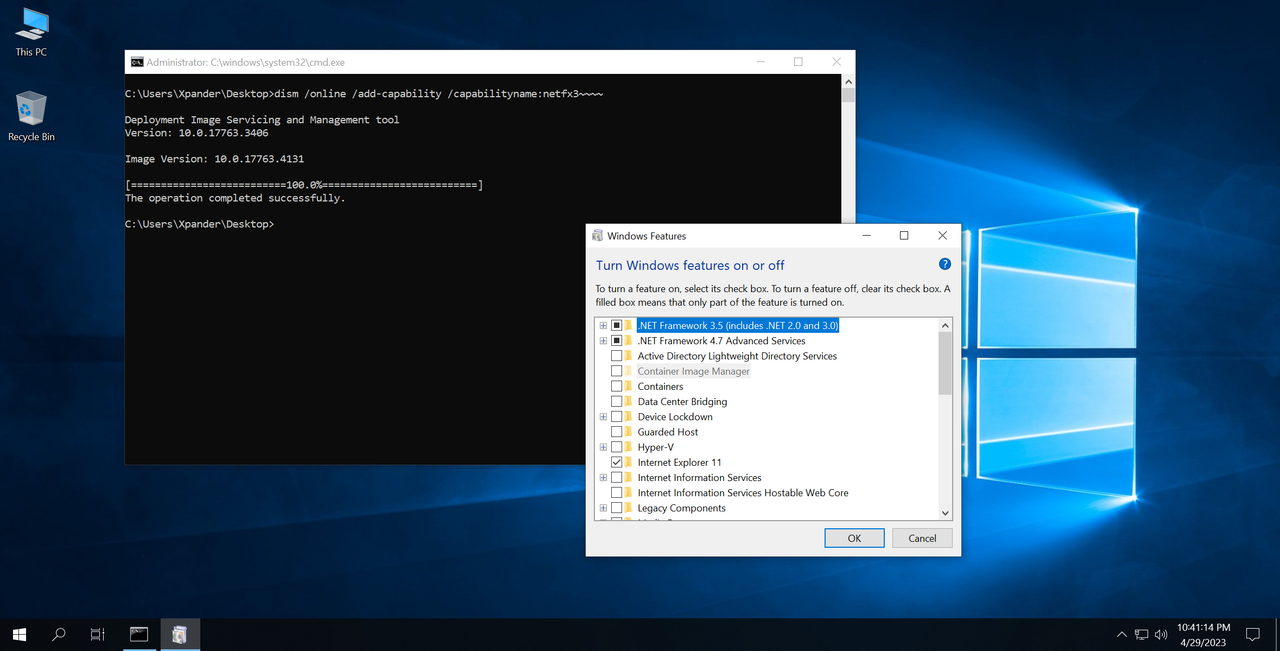This screenshot has width=1280, height=651.
Task: Select the Recycle Bin desktop icon
Action: [x=31, y=116]
